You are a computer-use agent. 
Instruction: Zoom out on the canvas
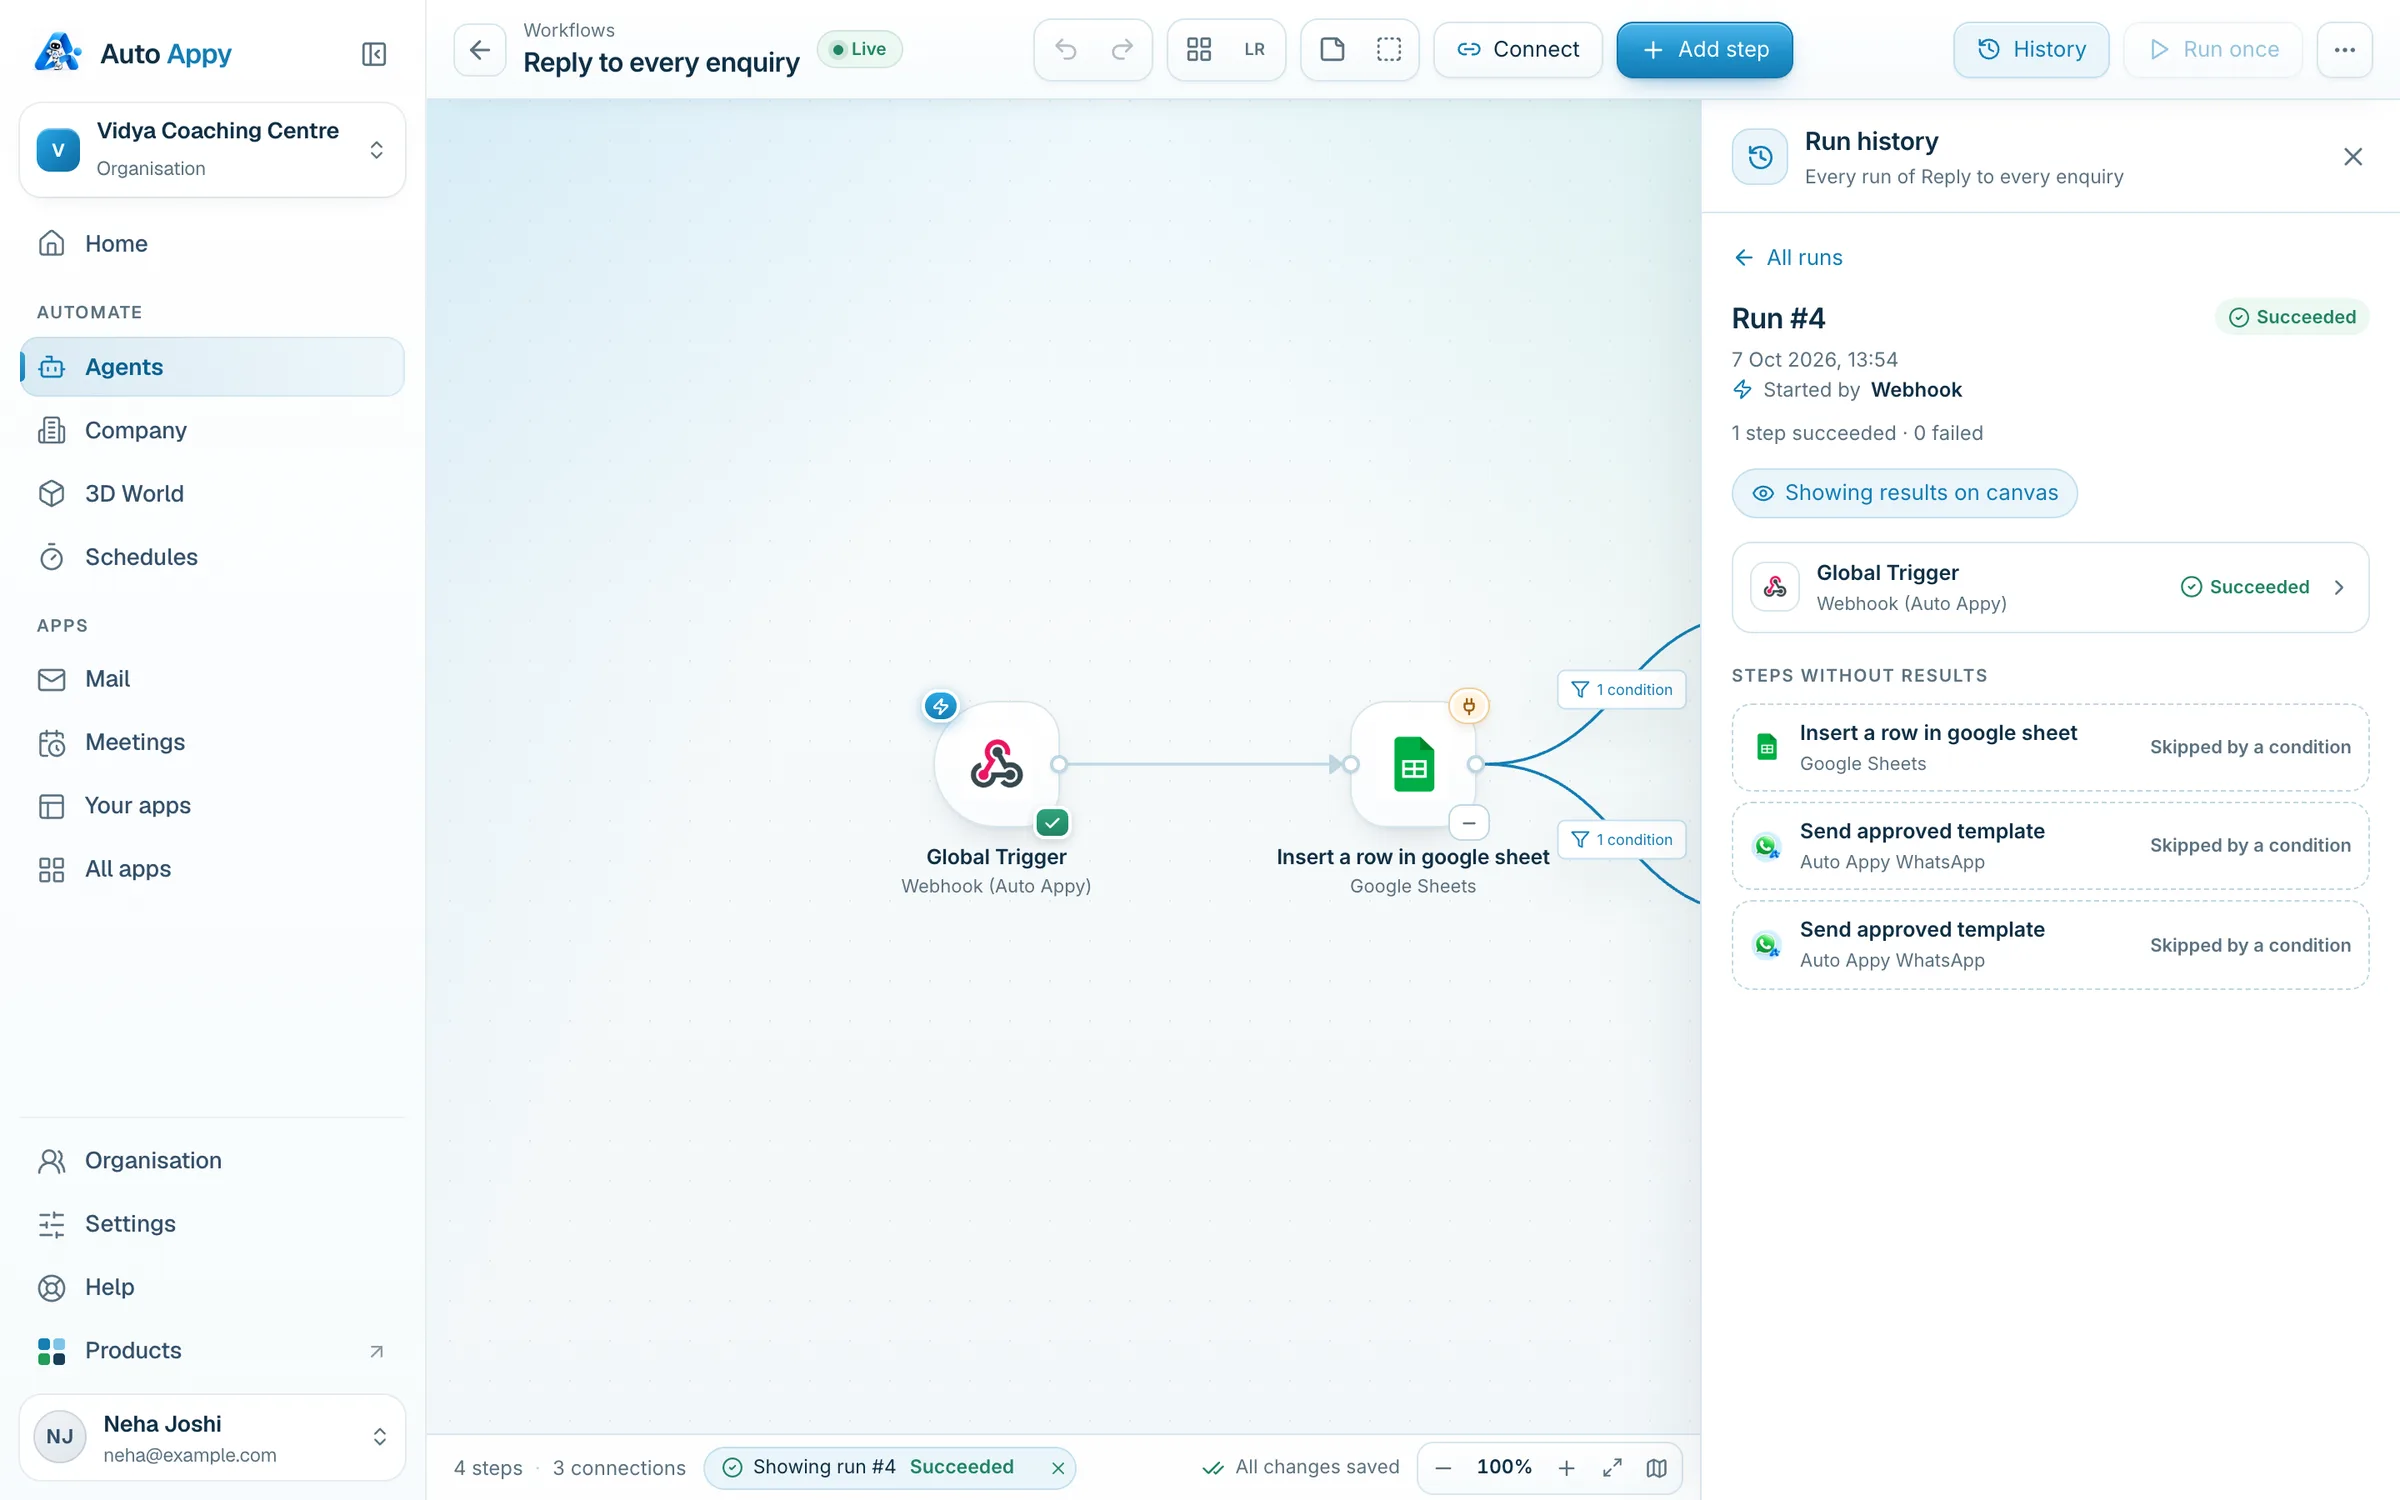coord(1443,1468)
